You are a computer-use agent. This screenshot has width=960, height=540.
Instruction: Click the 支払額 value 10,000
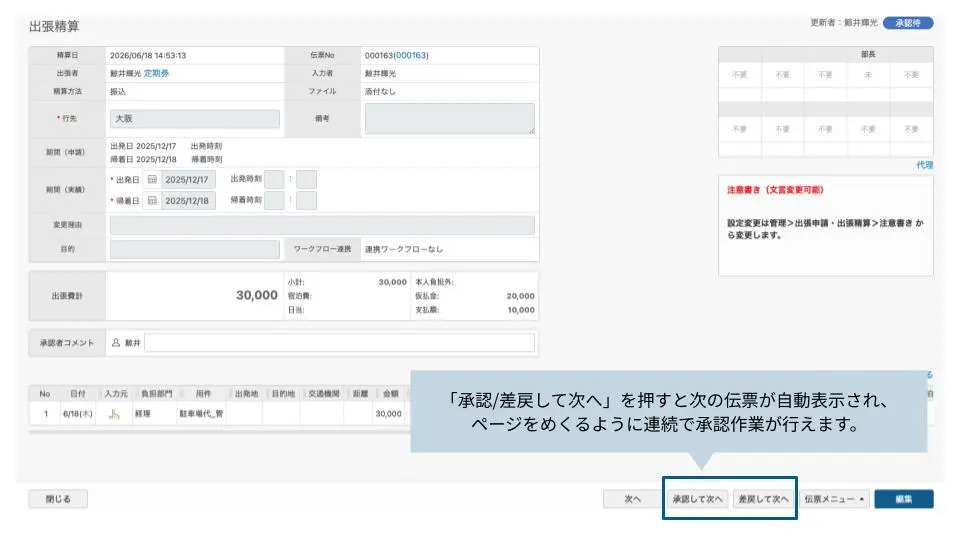click(x=521, y=310)
